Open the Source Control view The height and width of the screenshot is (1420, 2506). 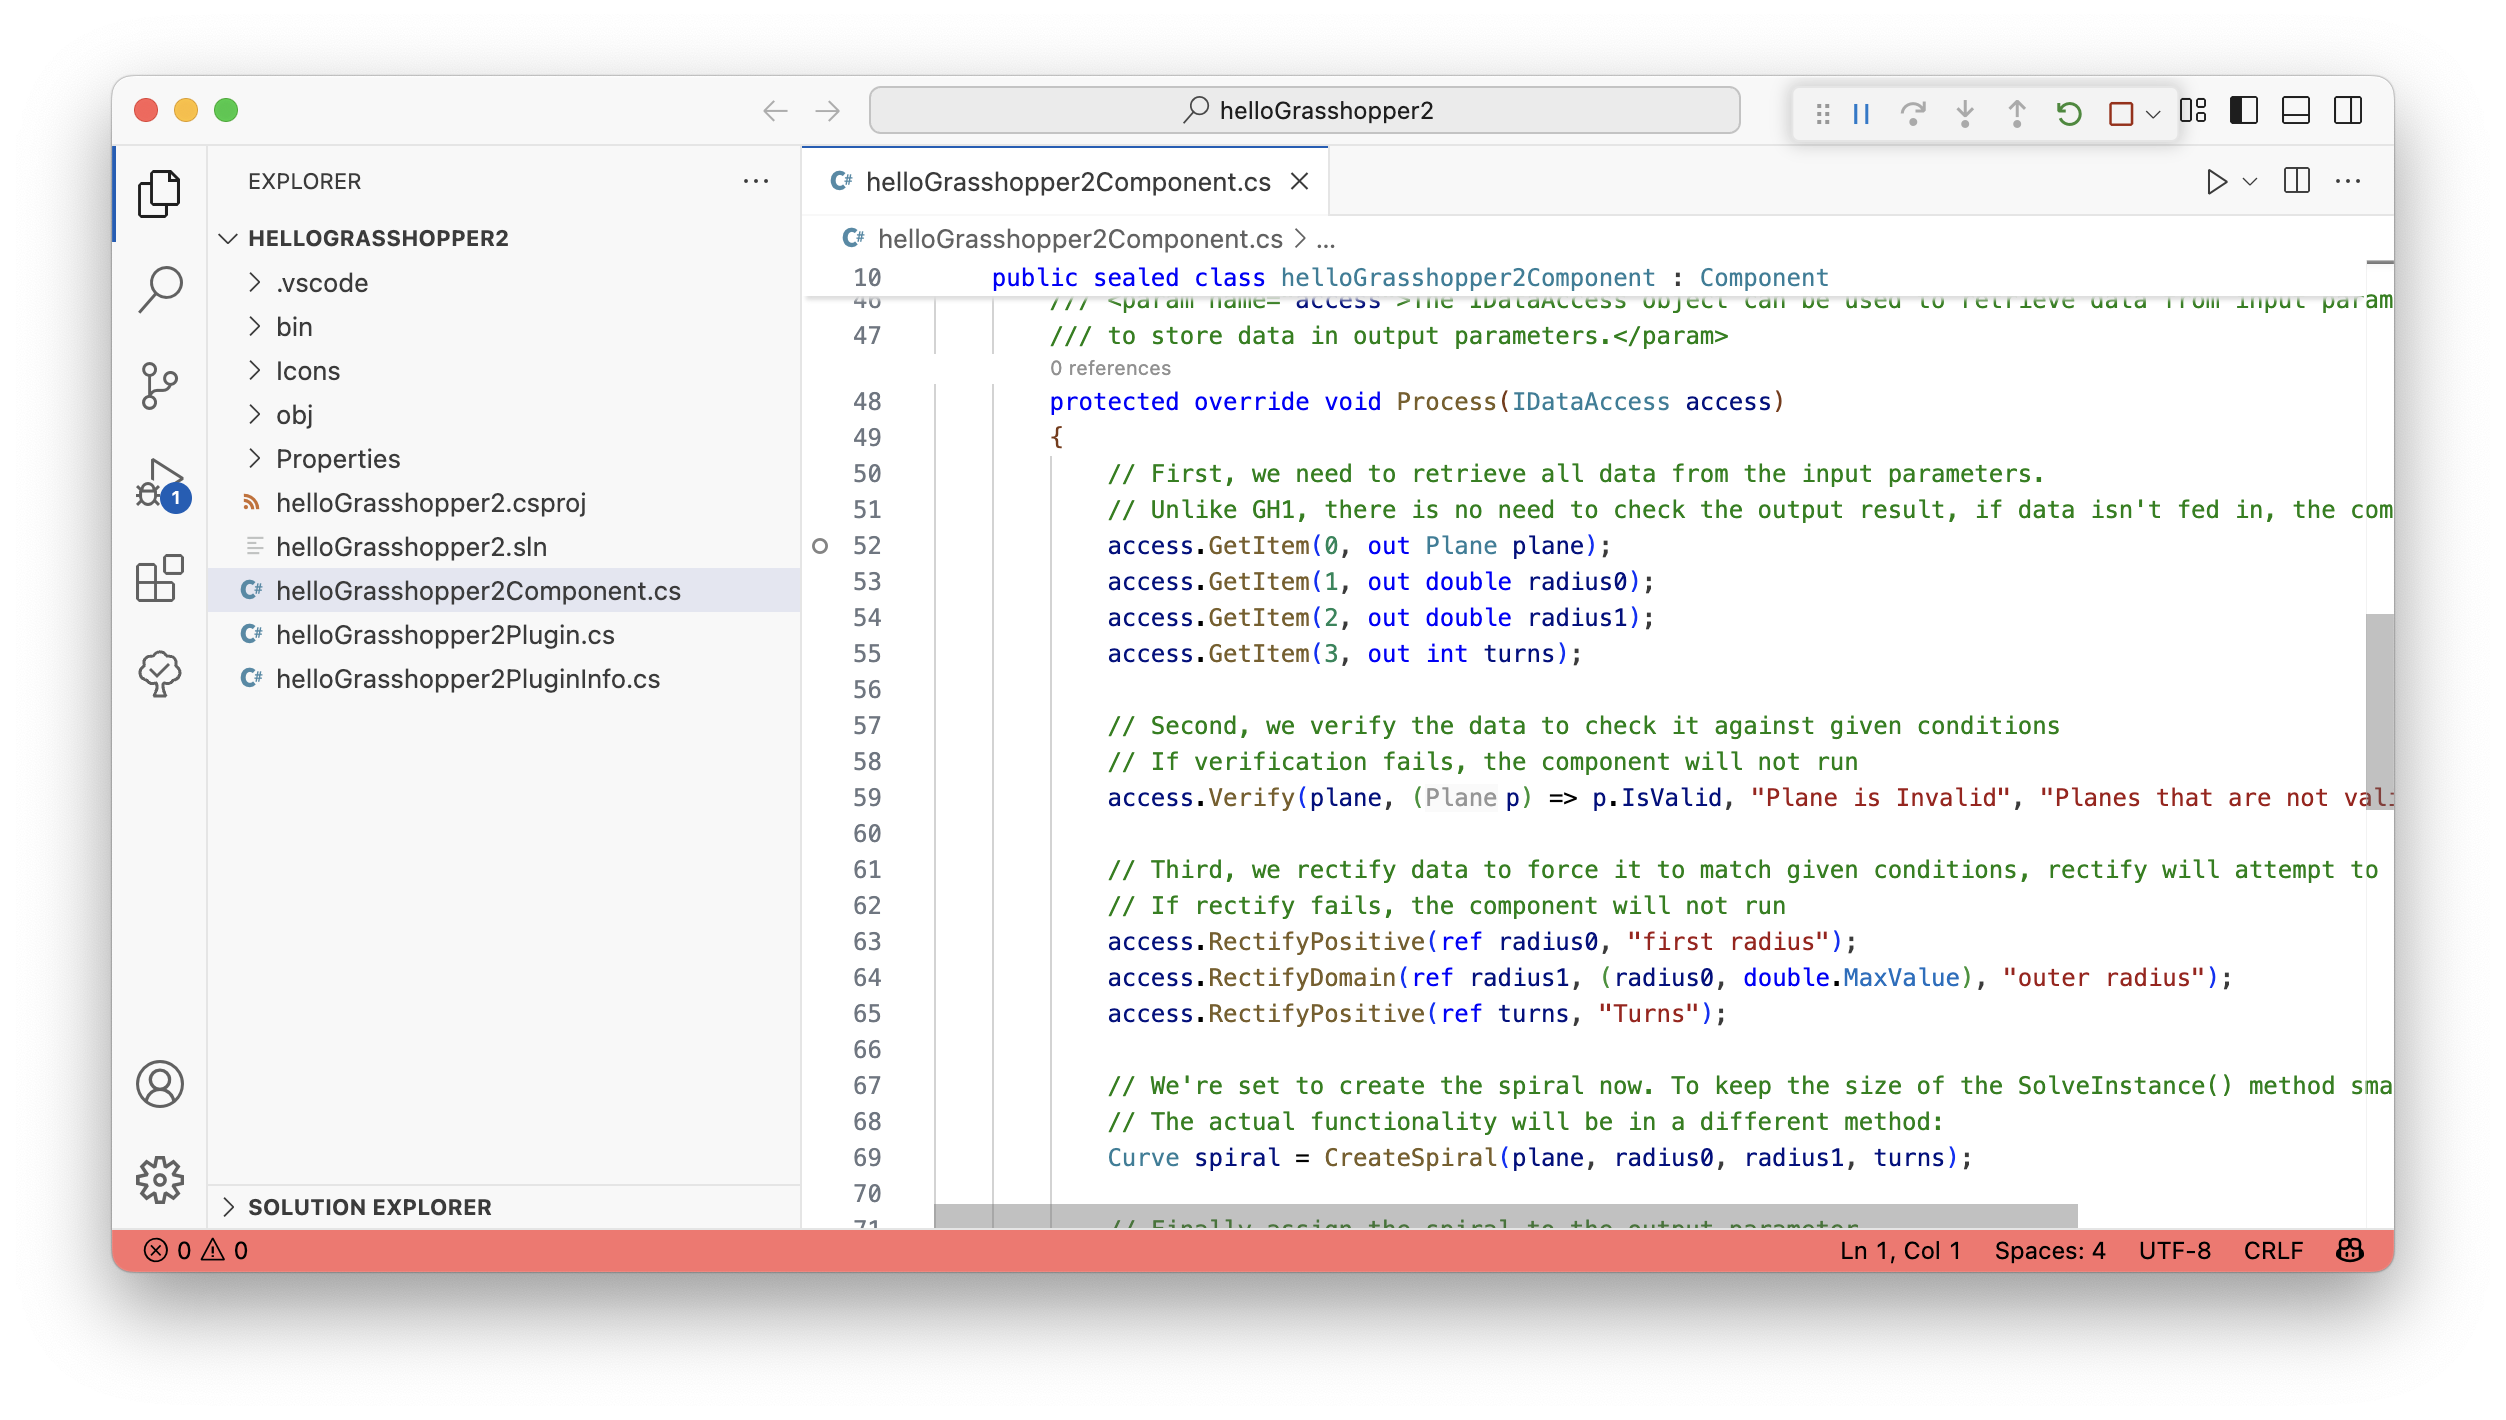pyautogui.click(x=159, y=386)
